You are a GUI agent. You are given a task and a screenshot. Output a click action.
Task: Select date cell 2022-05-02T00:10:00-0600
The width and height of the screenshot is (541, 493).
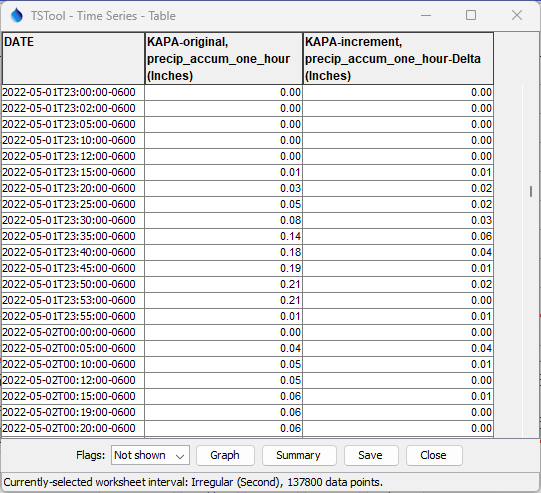click(73, 364)
